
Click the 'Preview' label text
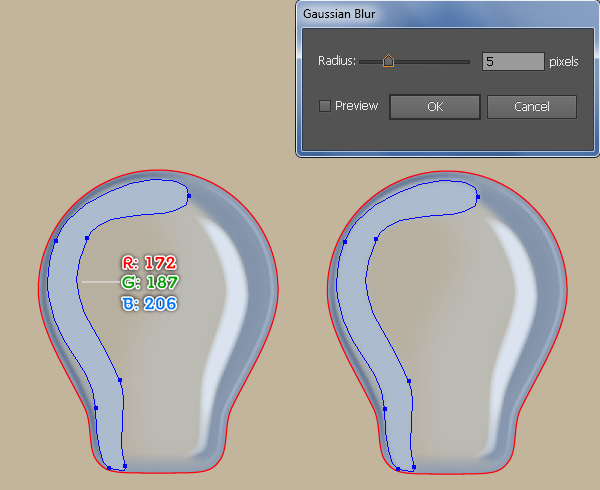point(356,106)
